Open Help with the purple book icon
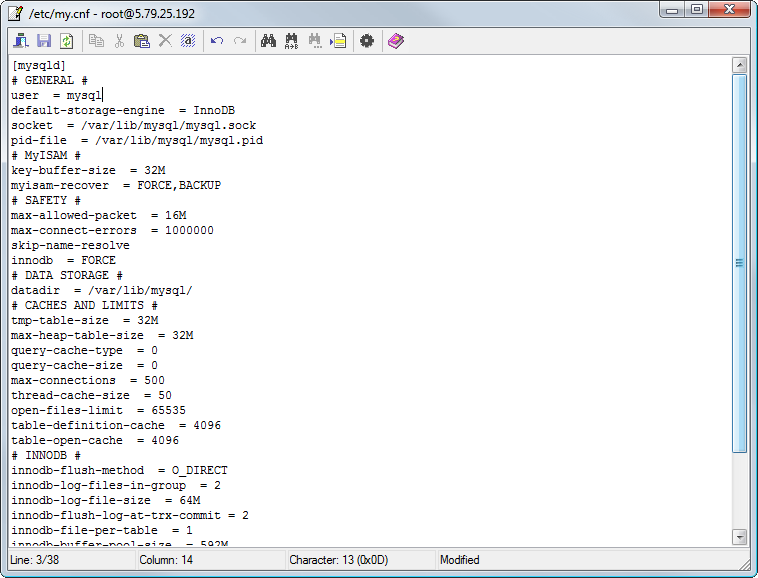The image size is (758, 578). [396, 41]
